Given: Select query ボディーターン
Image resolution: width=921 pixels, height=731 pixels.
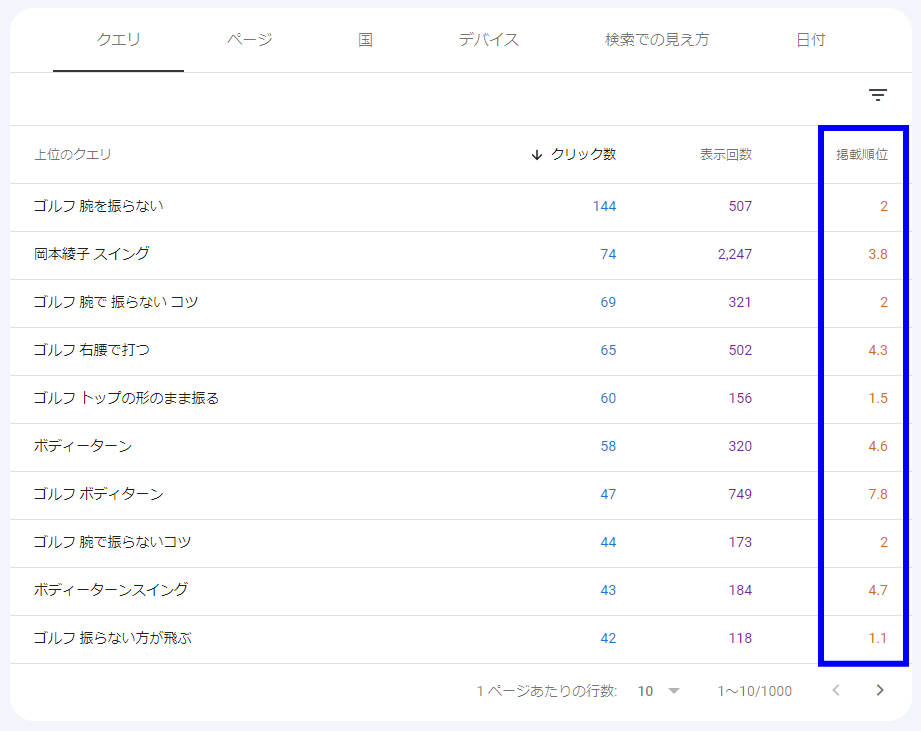Looking at the screenshot, I should click(x=83, y=446).
